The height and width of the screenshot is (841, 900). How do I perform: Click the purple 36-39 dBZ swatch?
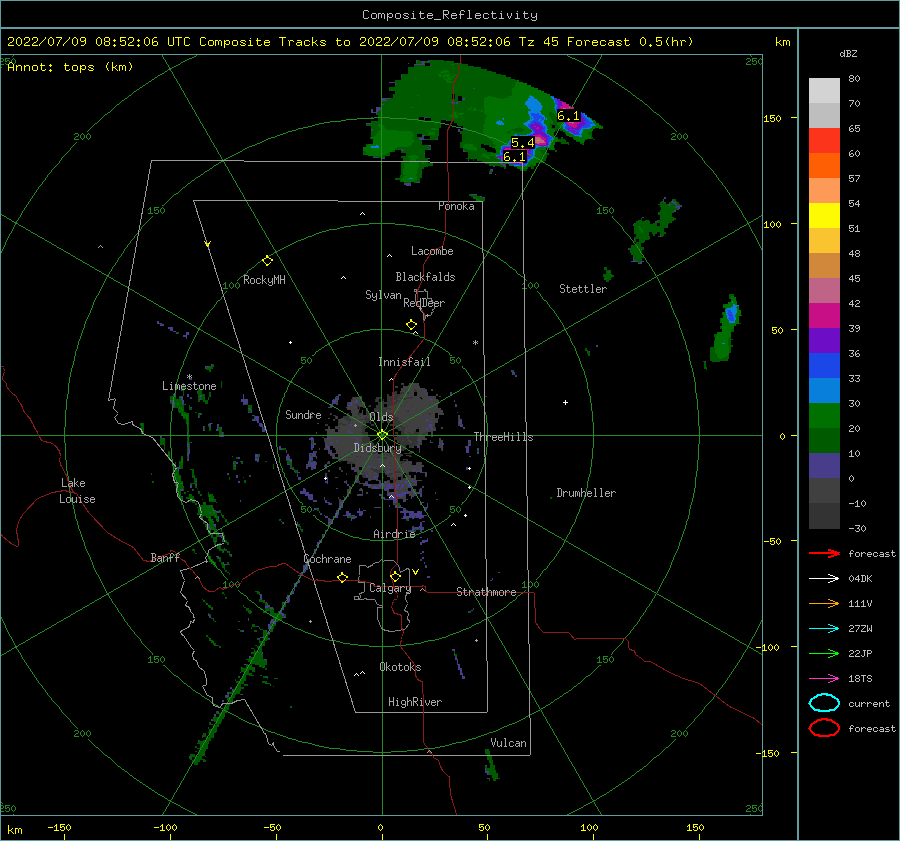[824, 340]
